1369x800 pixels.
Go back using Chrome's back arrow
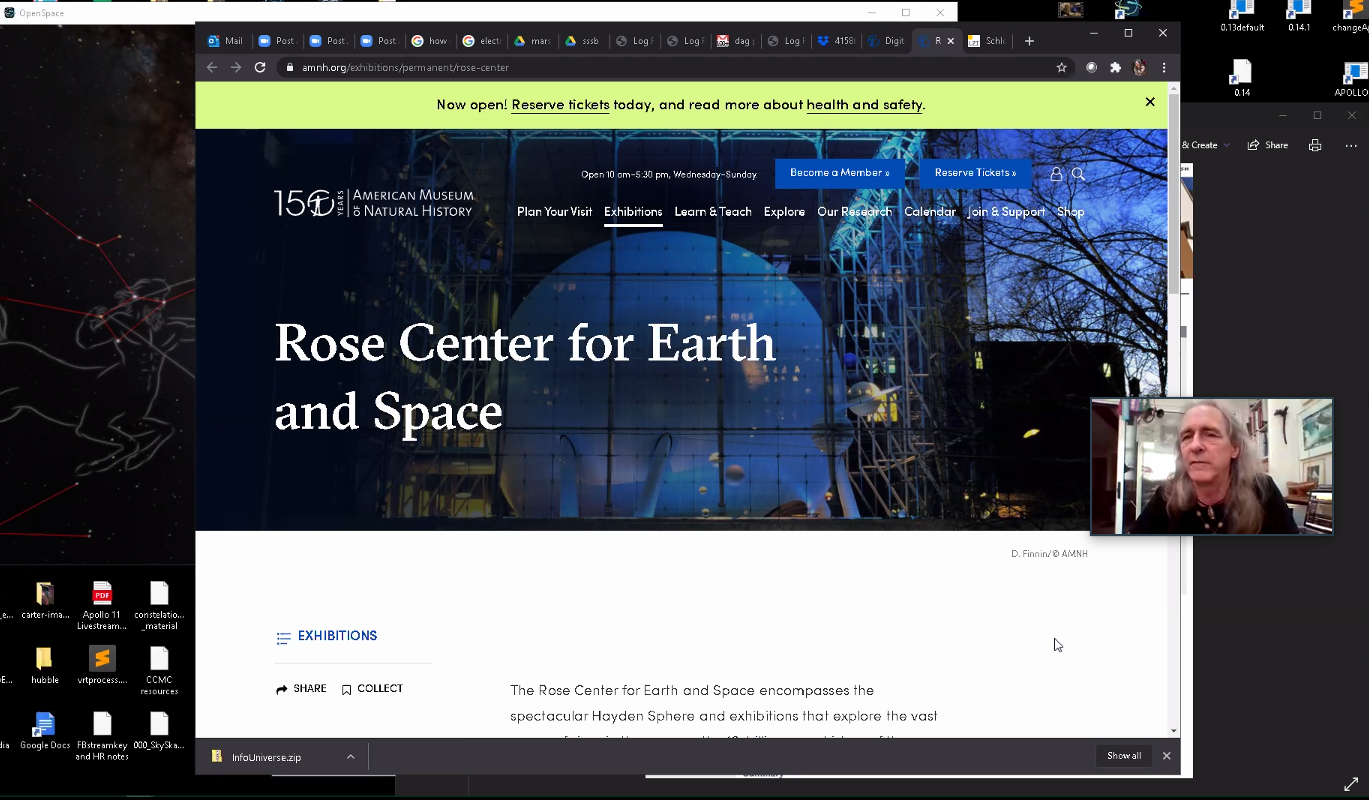tap(212, 67)
